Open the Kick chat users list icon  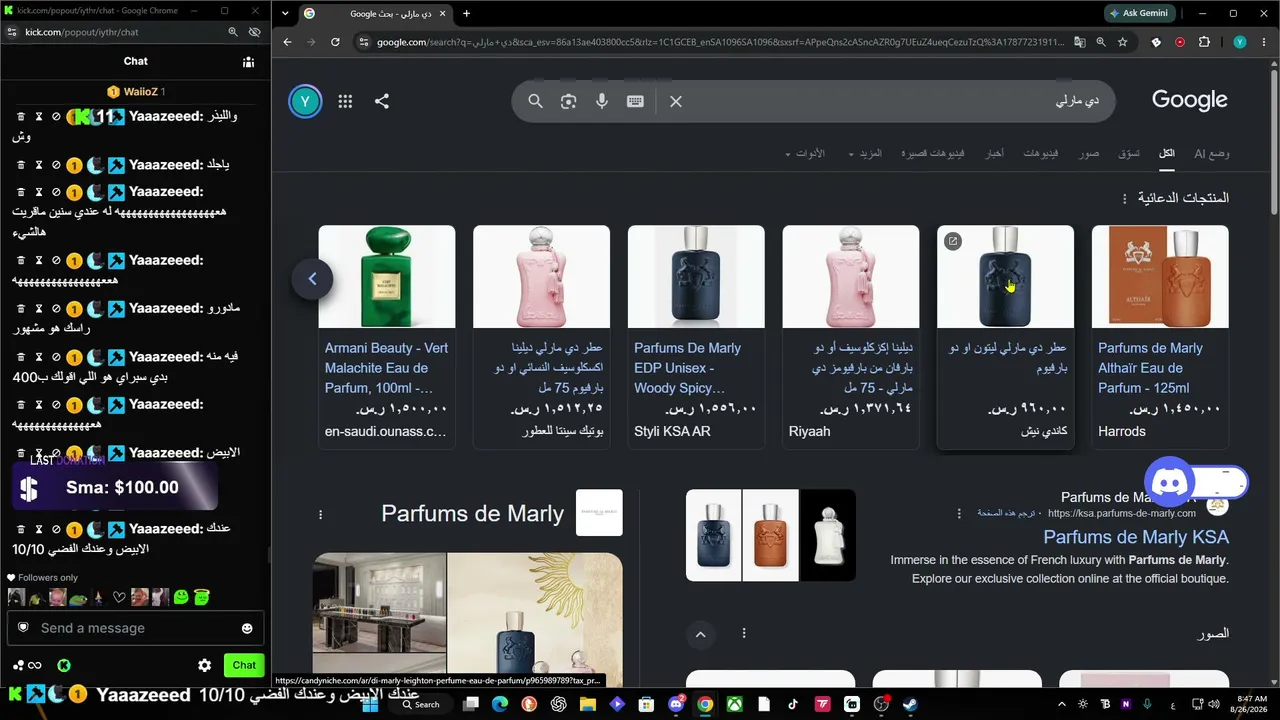(248, 62)
